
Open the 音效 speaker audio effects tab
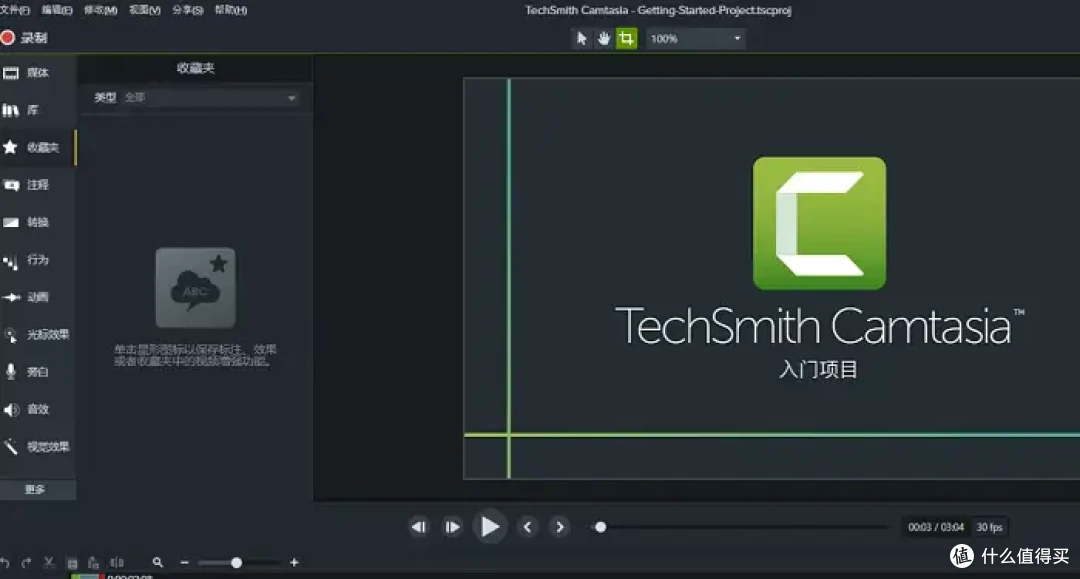[x=37, y=409]
